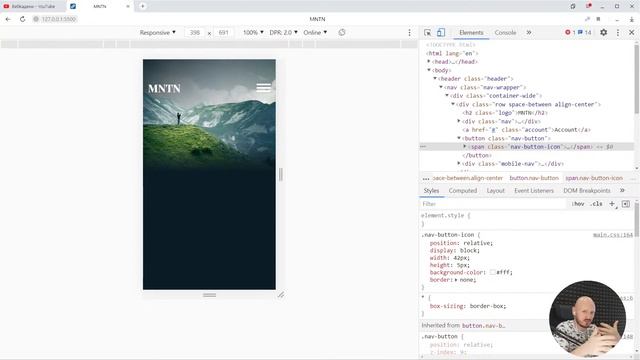Activate the inspect element picker icon

point(427,33)
